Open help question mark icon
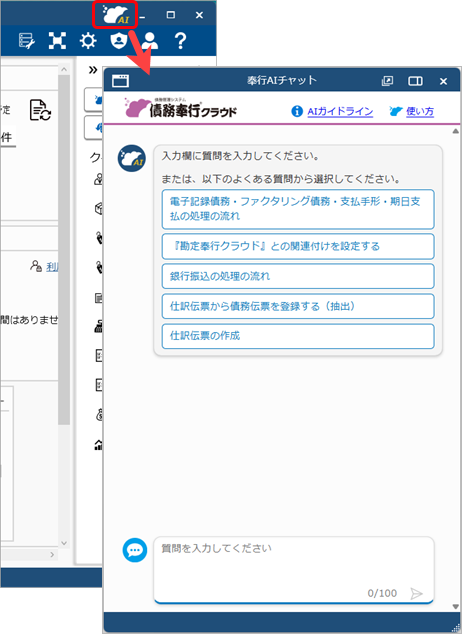 pos(180,40)
